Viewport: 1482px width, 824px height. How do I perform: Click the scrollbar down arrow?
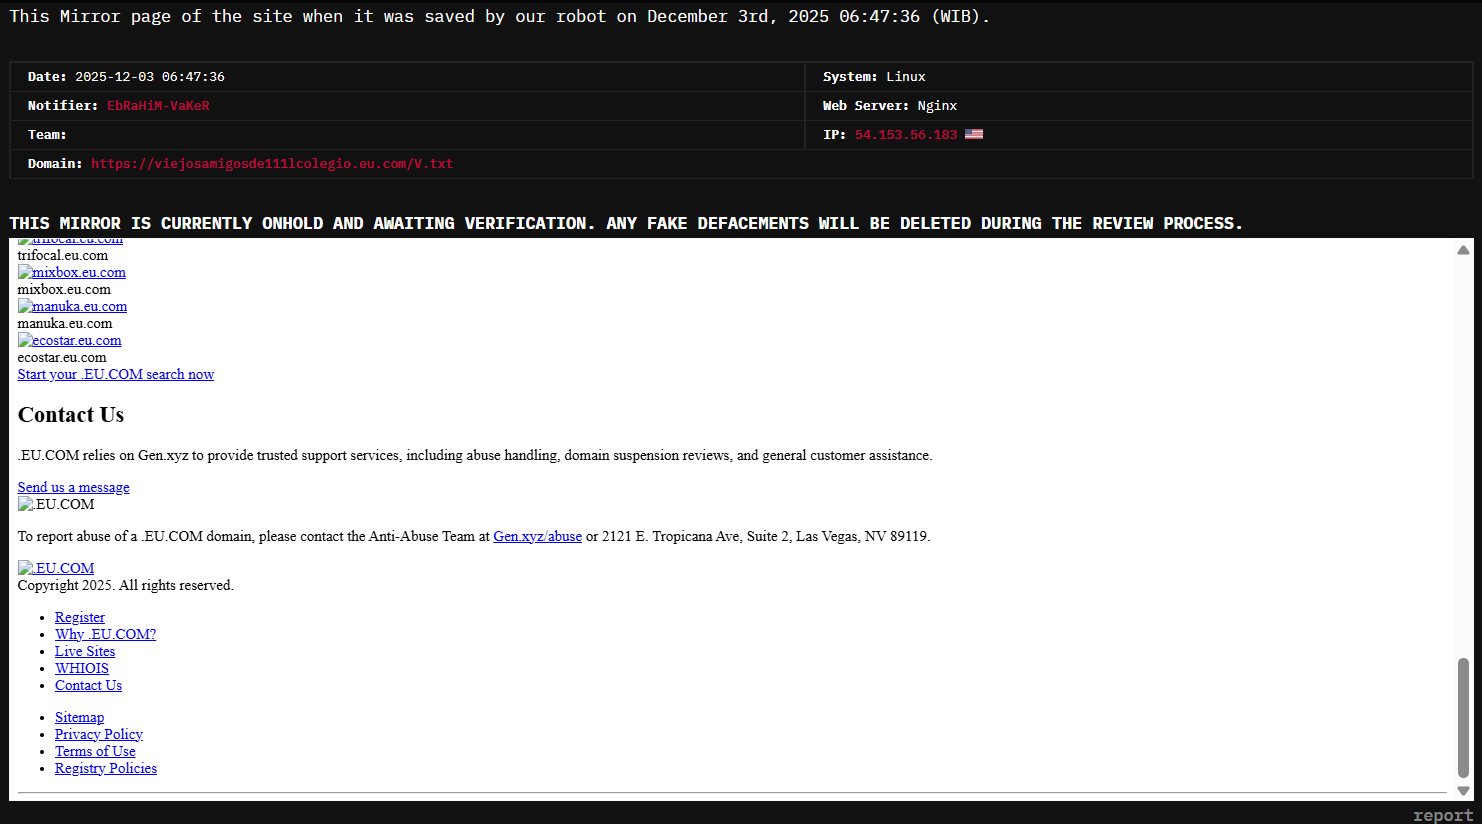point(1463,791)
